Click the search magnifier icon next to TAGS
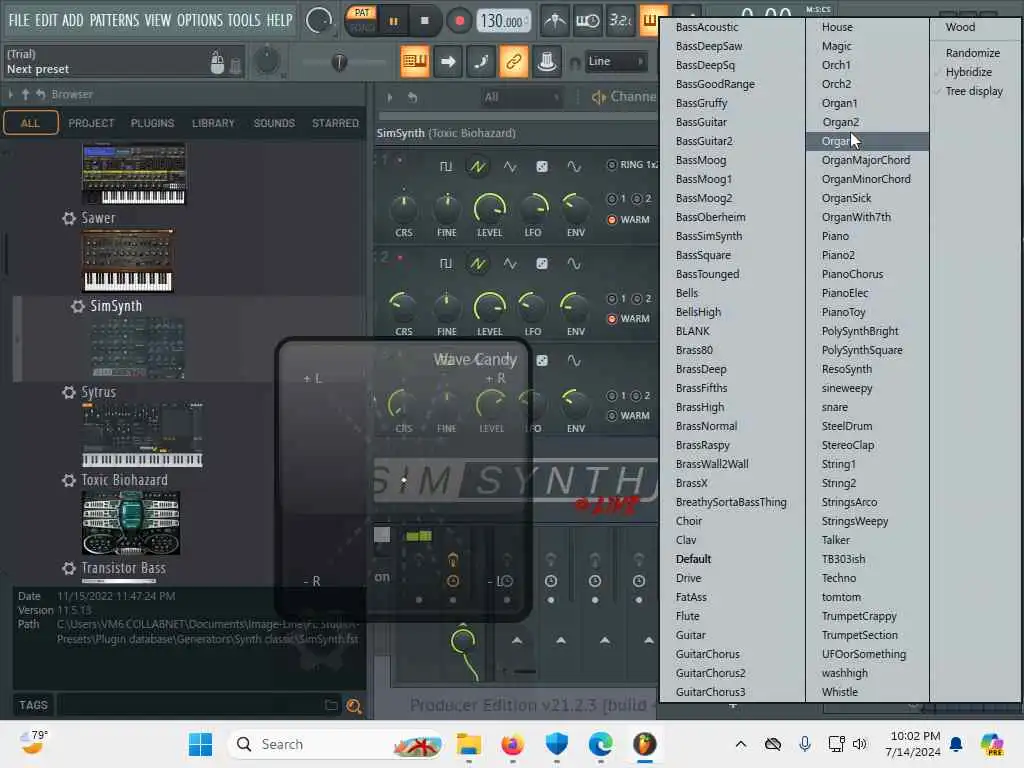This screenshot has height=768, width=1024. 354,705
